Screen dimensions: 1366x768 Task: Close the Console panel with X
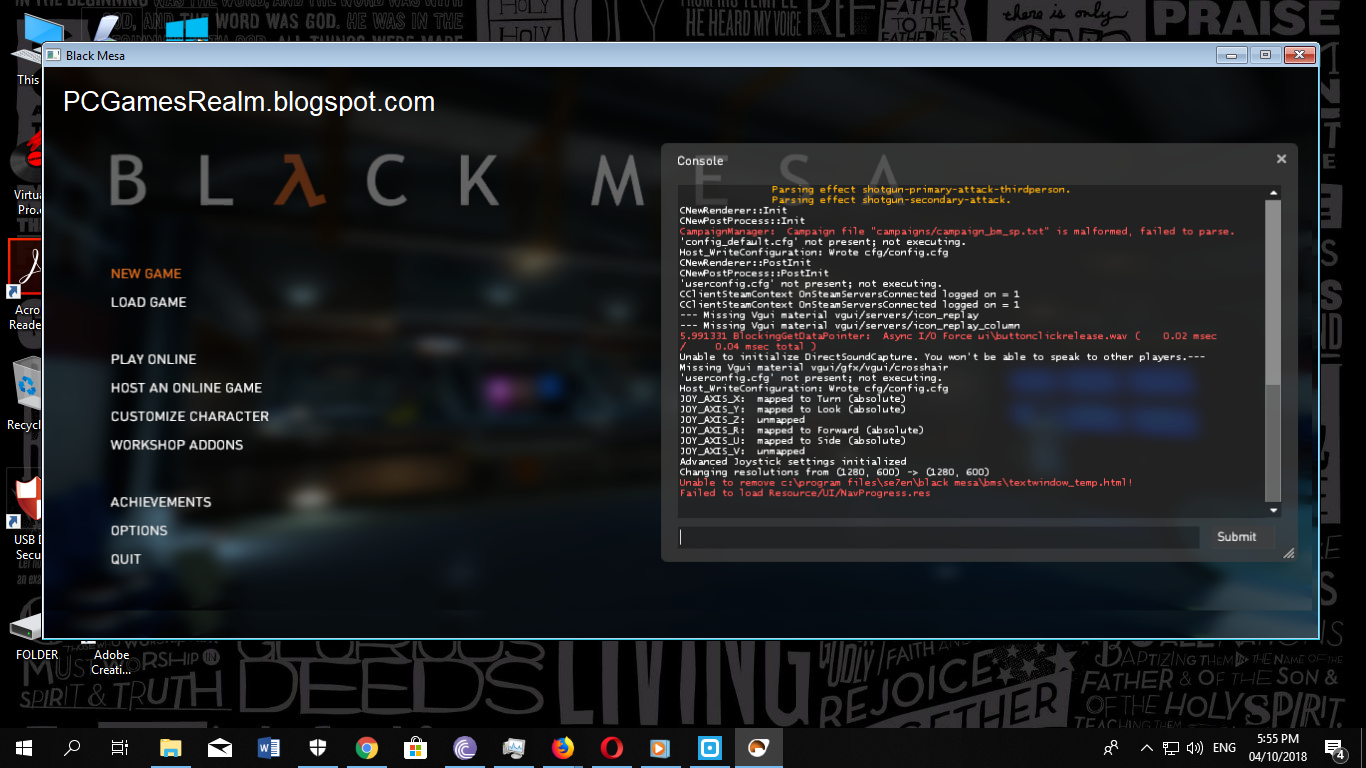(1281, 159)
